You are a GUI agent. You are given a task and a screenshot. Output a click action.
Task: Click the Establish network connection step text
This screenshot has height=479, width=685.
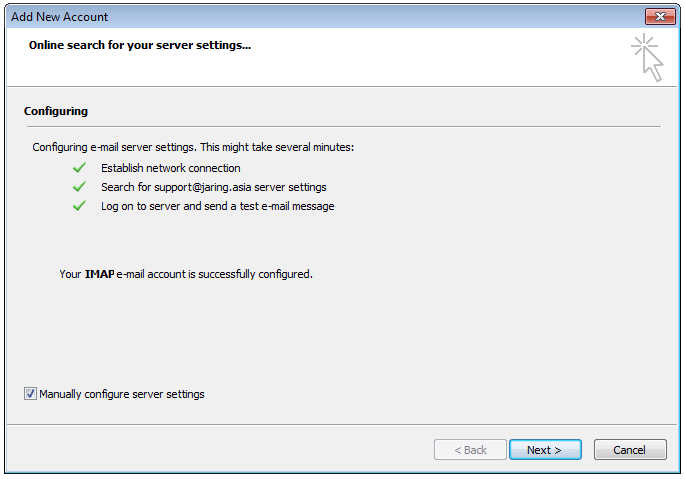(x=171, y=168)
